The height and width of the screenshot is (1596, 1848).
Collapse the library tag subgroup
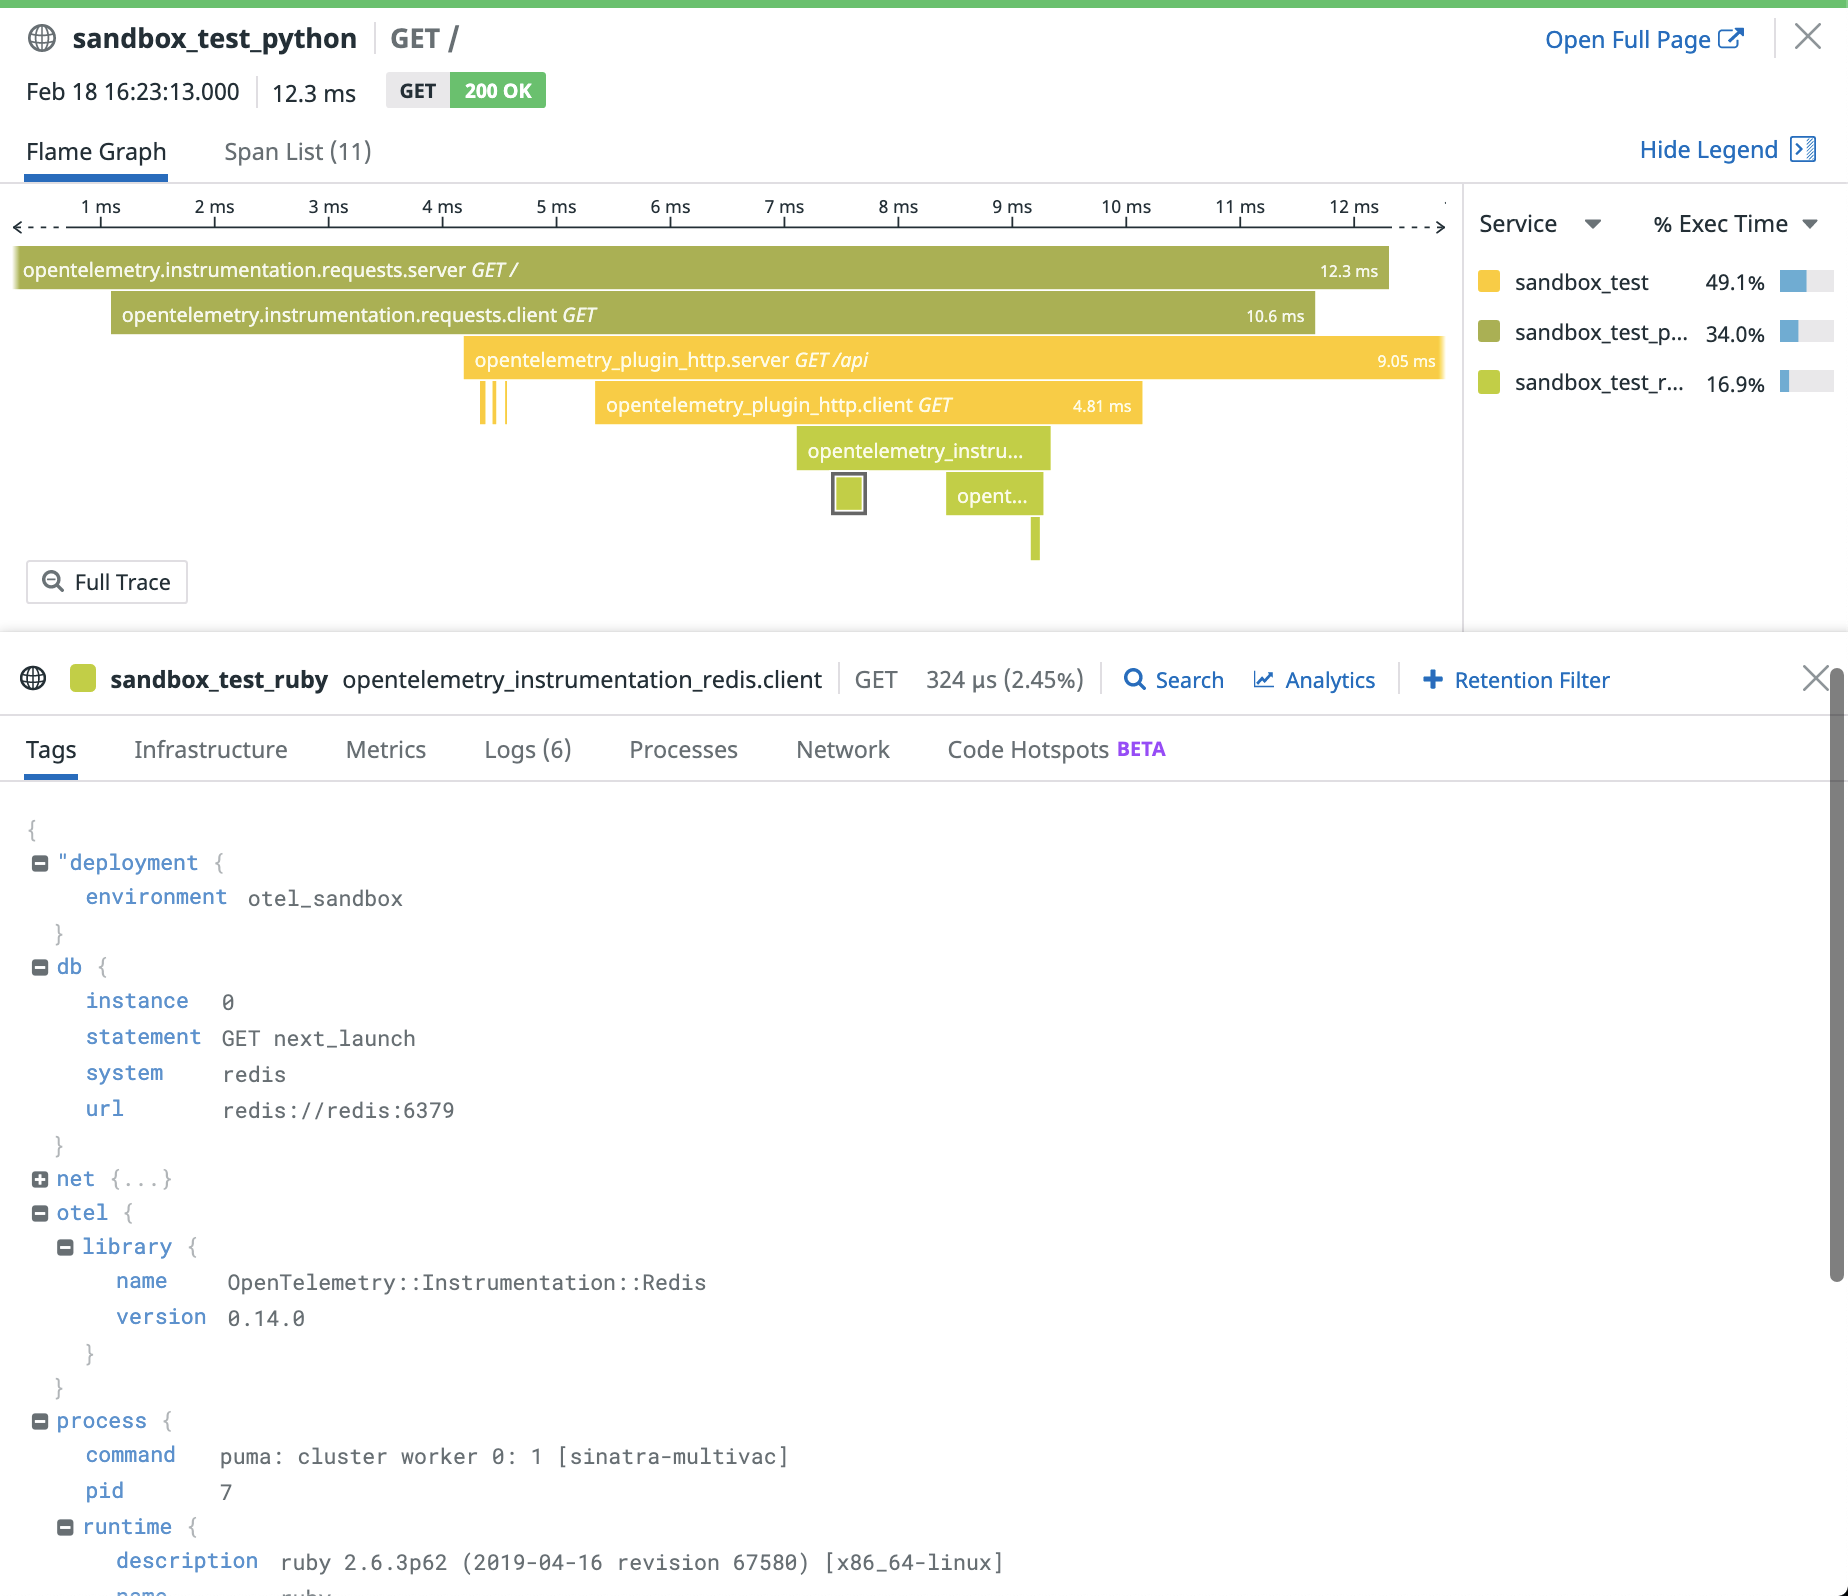(x=65, y=1247)
